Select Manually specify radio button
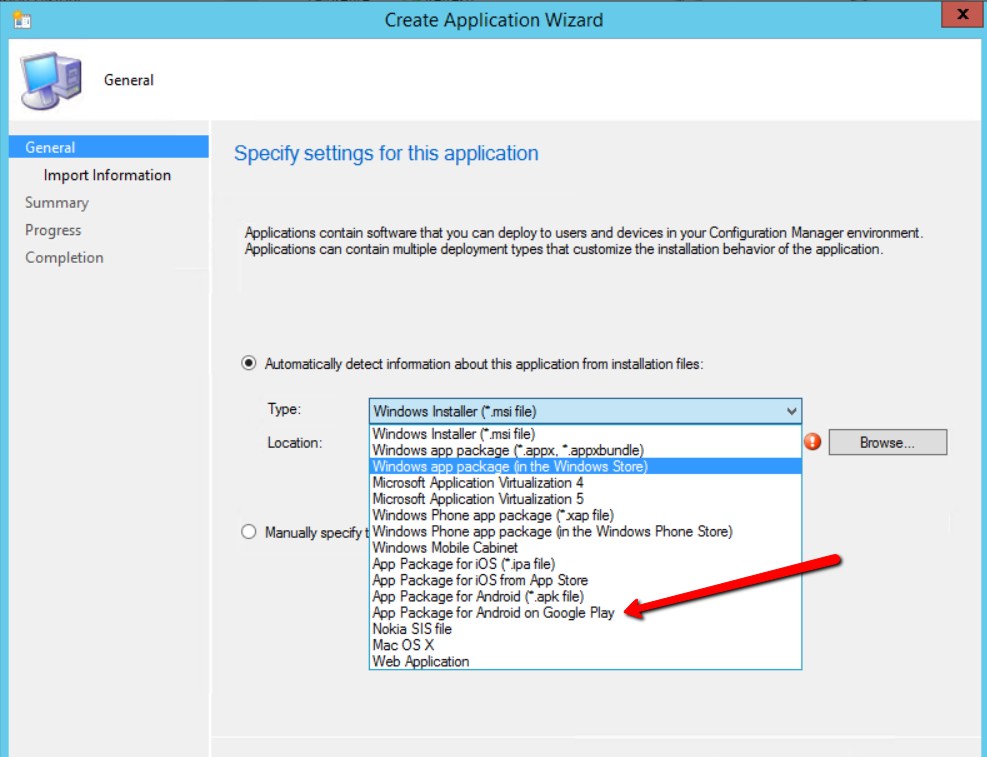This screenshot has height=757, width=987. (x=249, y=532)
